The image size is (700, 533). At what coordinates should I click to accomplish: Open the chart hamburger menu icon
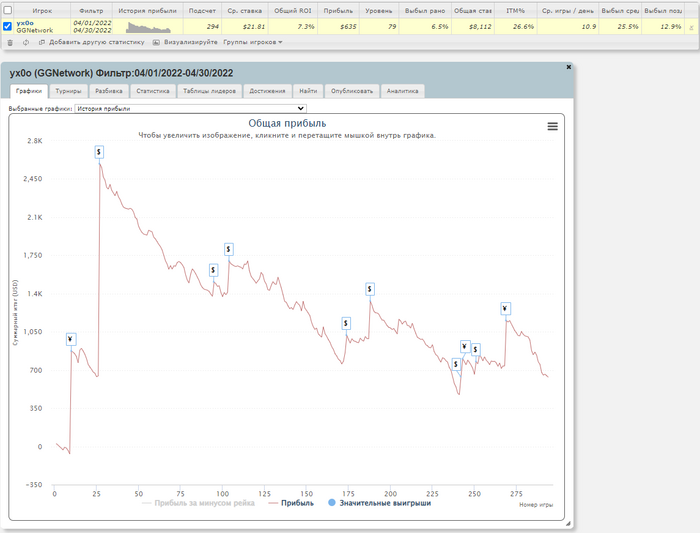[552, 126]
